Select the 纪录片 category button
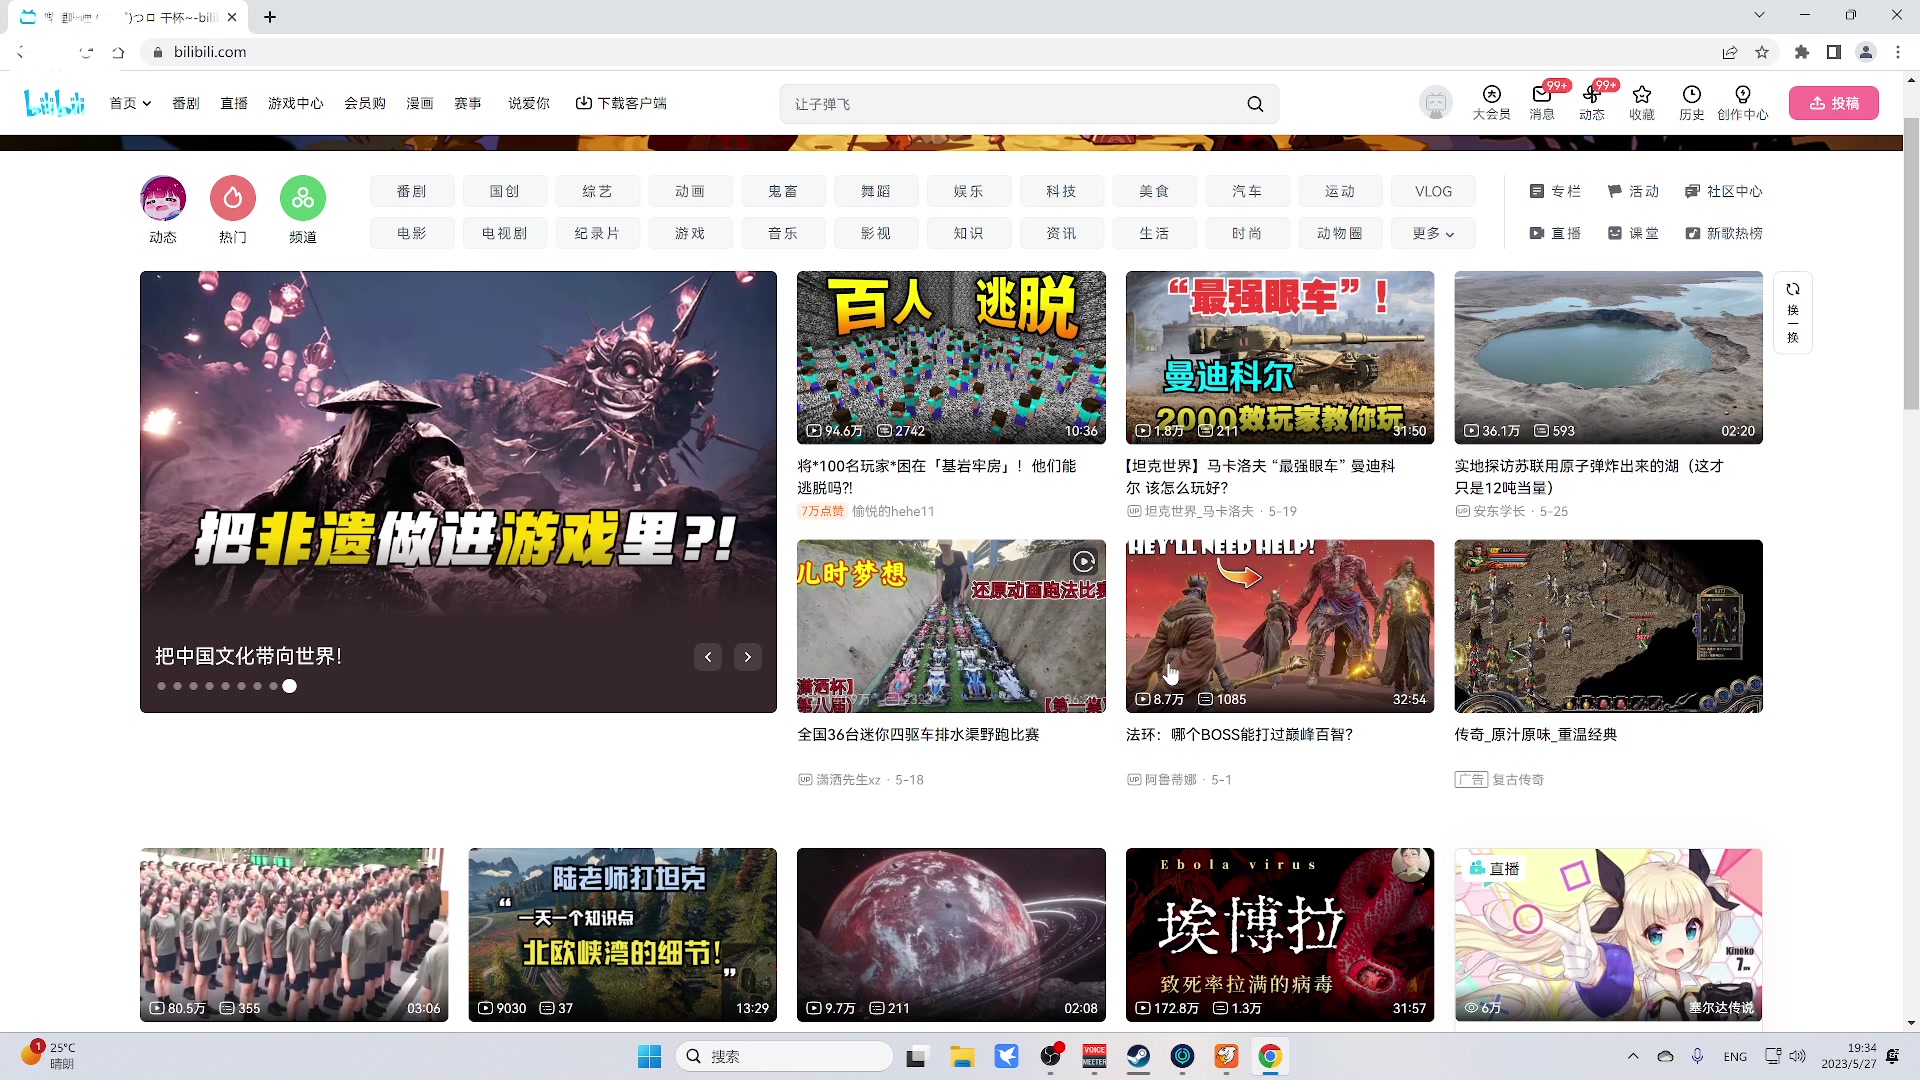The height and width of the screenshot is (1080, 1920). tap(597, 233)
